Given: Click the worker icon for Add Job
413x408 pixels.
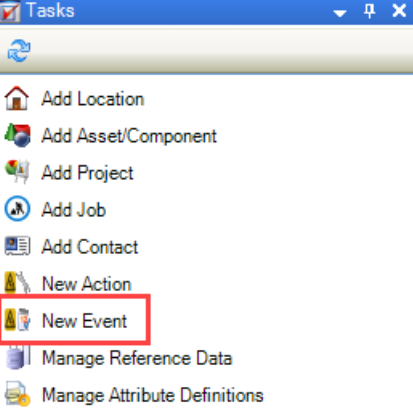Looking at the screenshot, I should [17, 209].
